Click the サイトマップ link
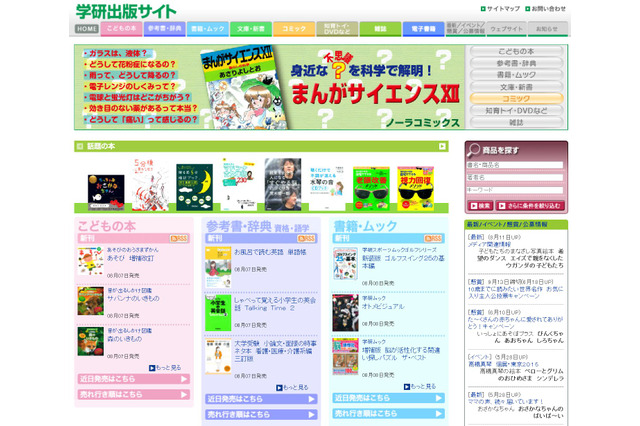 (x=500, y=9)
